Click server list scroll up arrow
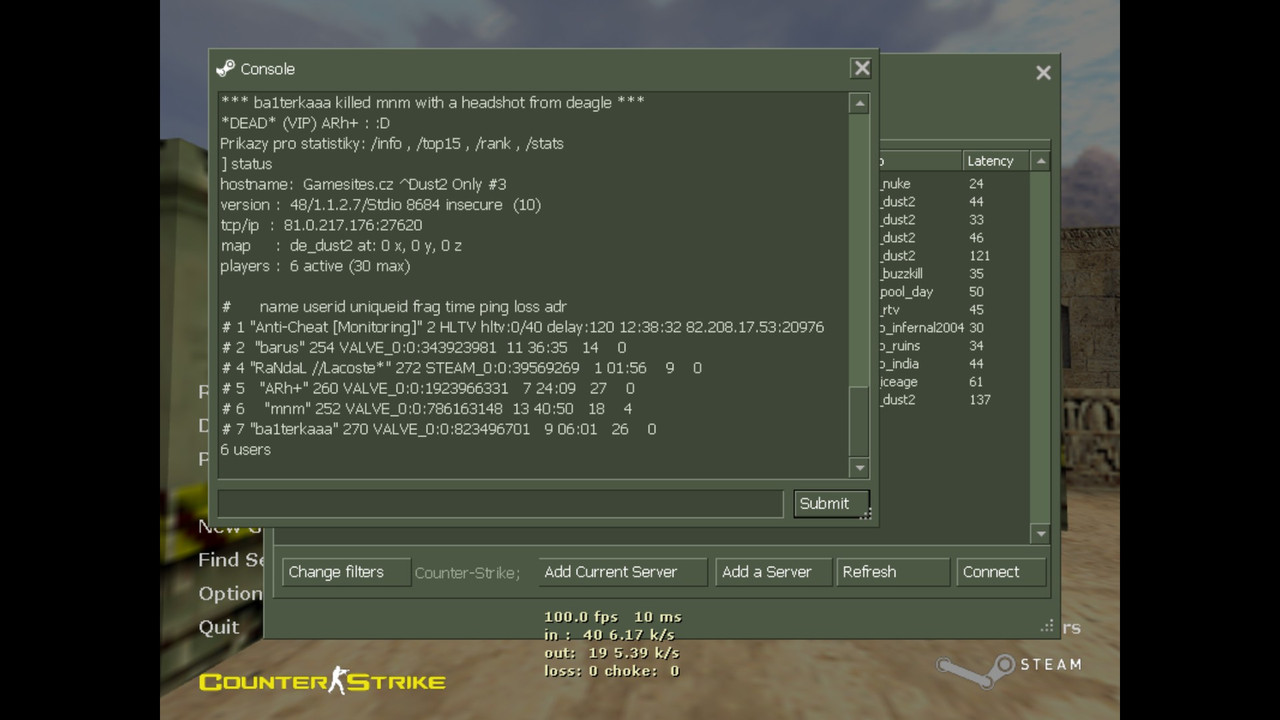 [1041, 161]
